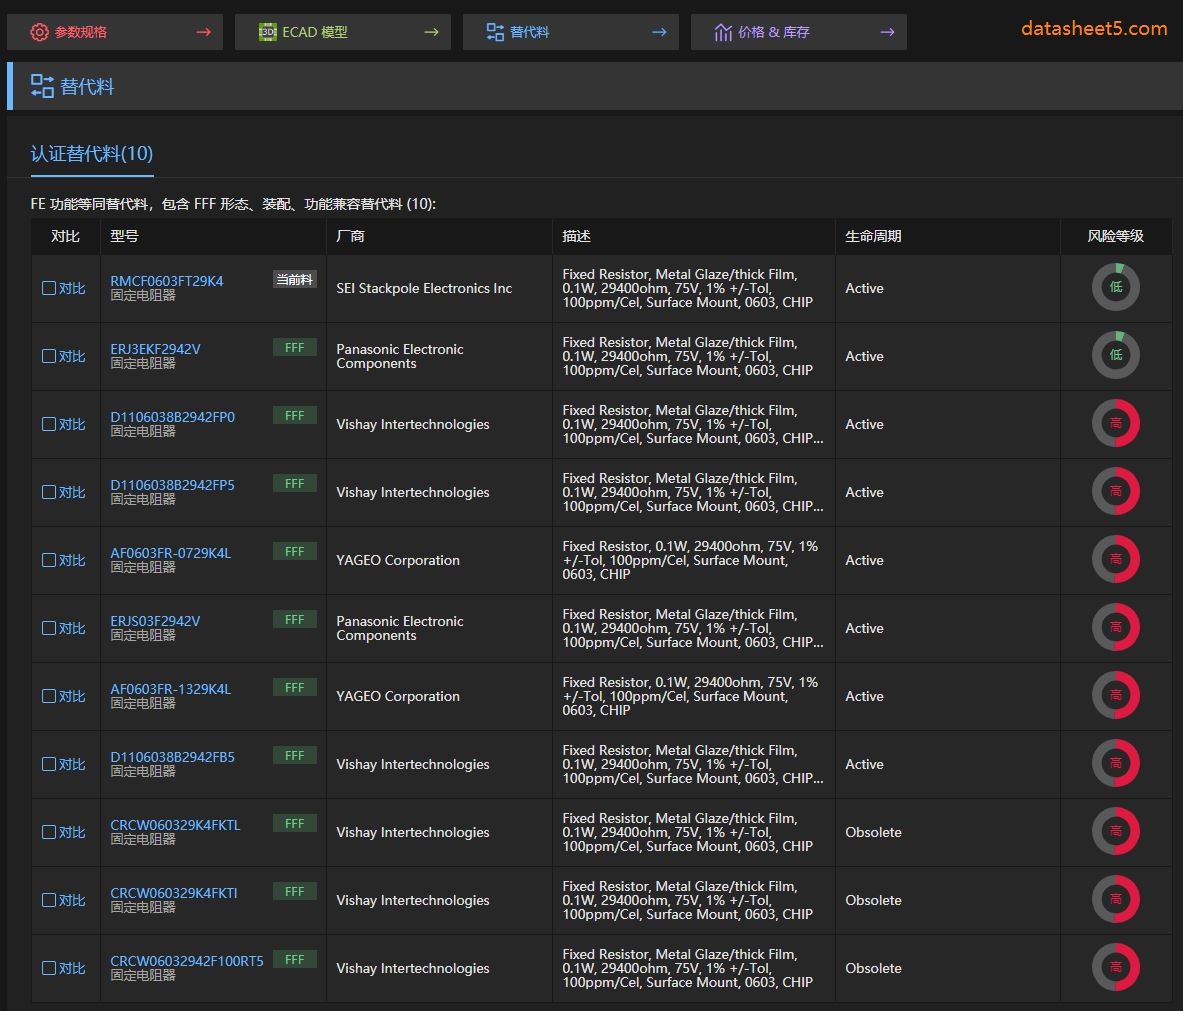
Task: Click the datasheet5.com site logo
Action: pyautogui.click(x=1094, y=29)
